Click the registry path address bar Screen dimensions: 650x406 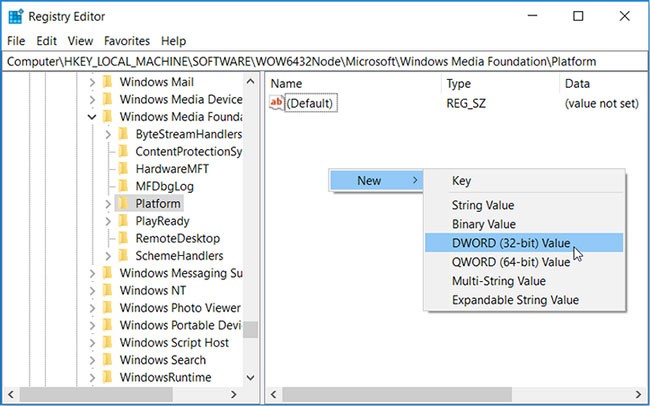point(325,61)
